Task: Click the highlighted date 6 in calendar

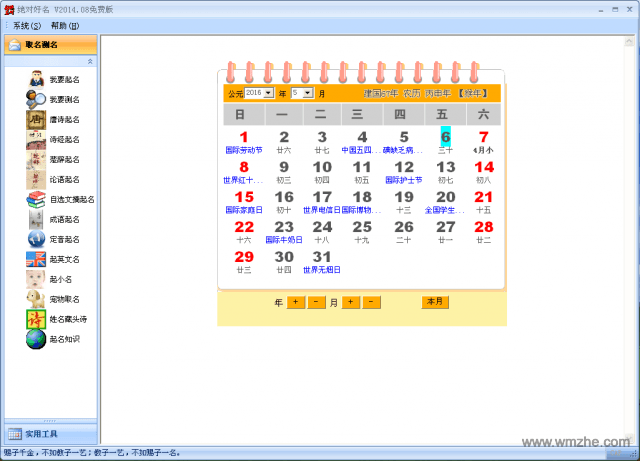Action: tap(446, 137)
